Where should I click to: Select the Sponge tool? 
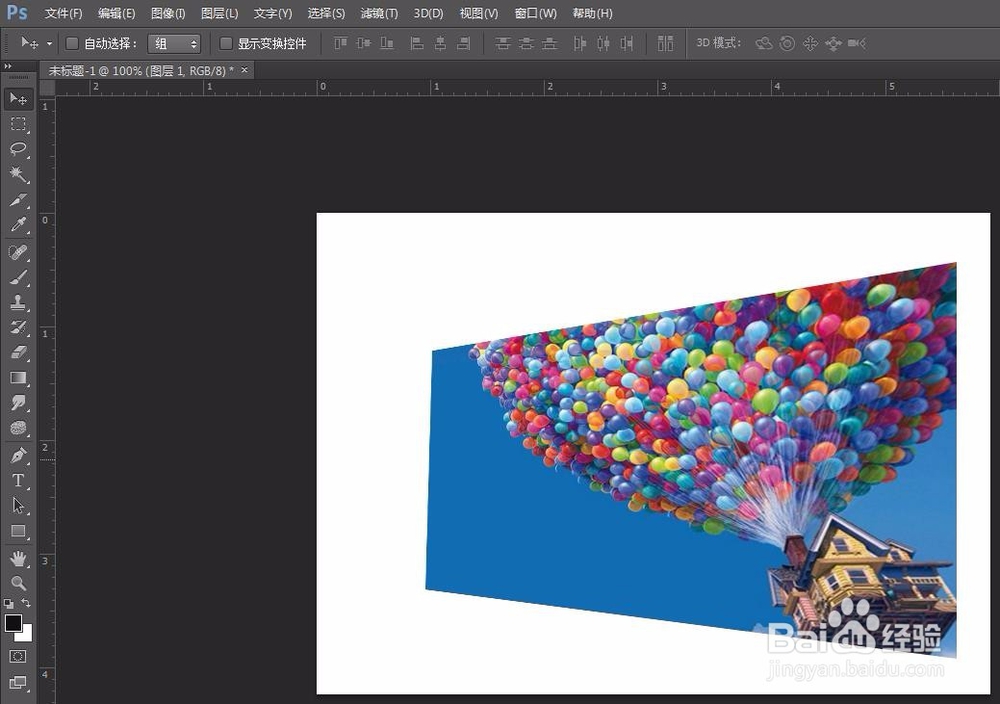[18, 428]
